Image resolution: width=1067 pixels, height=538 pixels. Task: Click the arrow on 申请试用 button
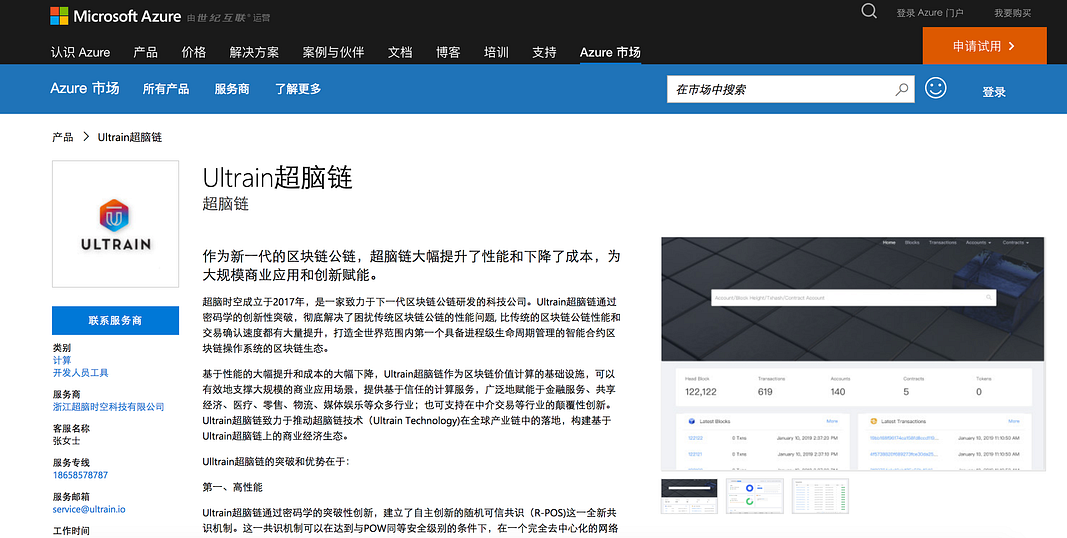tap(1012, 46)
